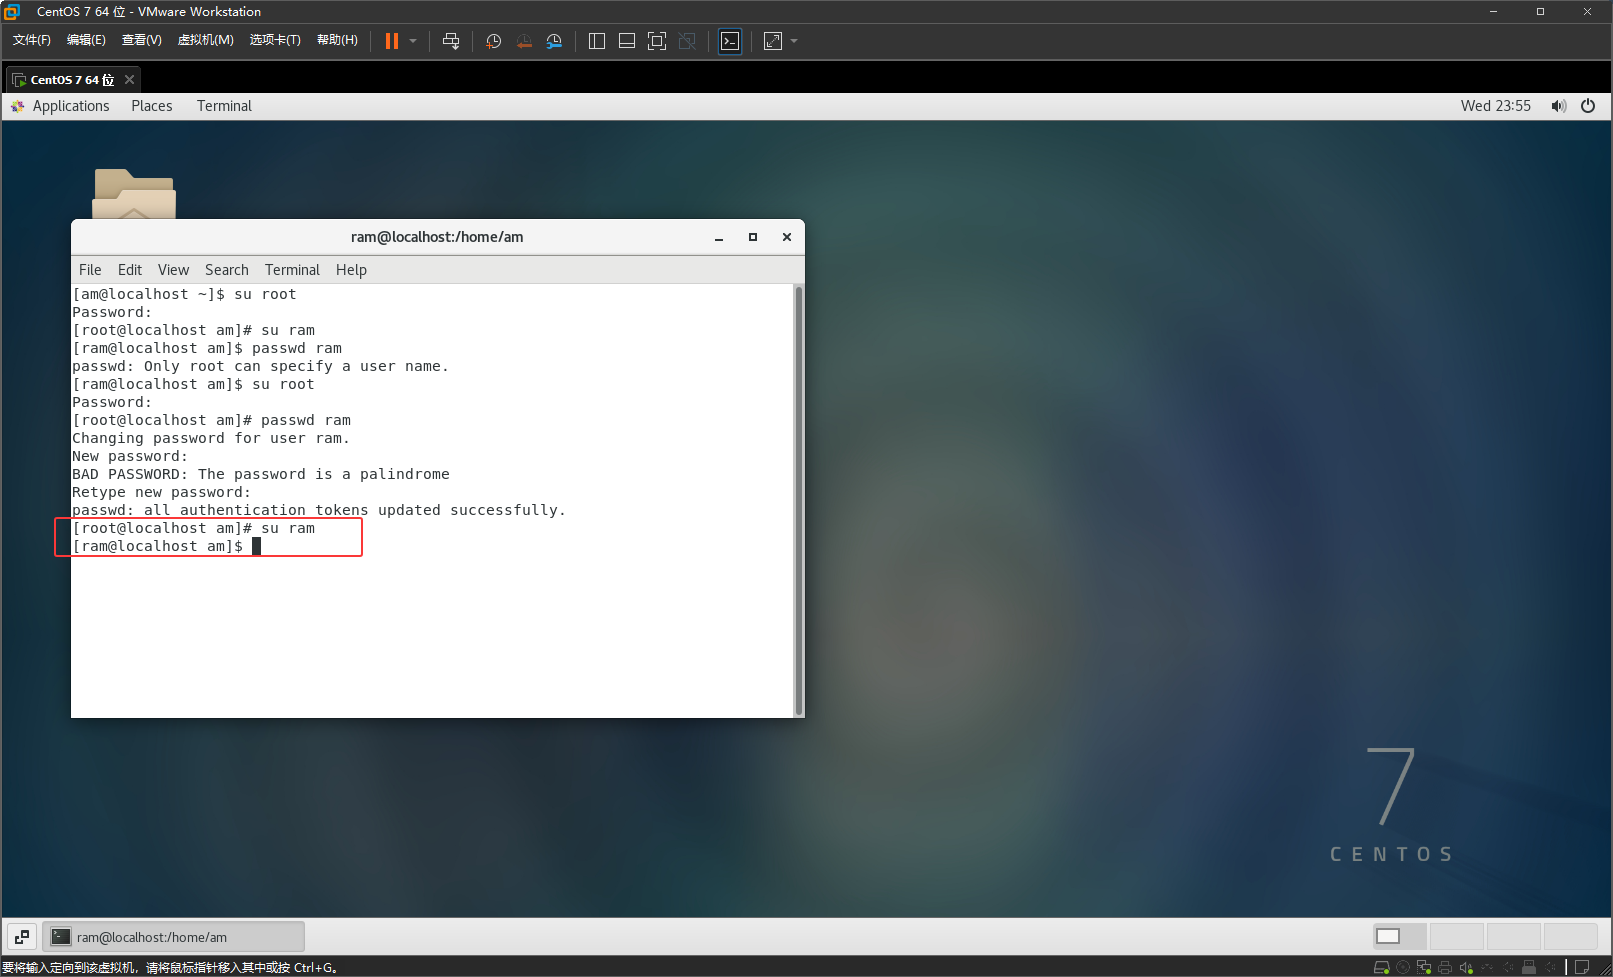Toggle the console view icon in VMware toolbar

(x=730, y=41)
